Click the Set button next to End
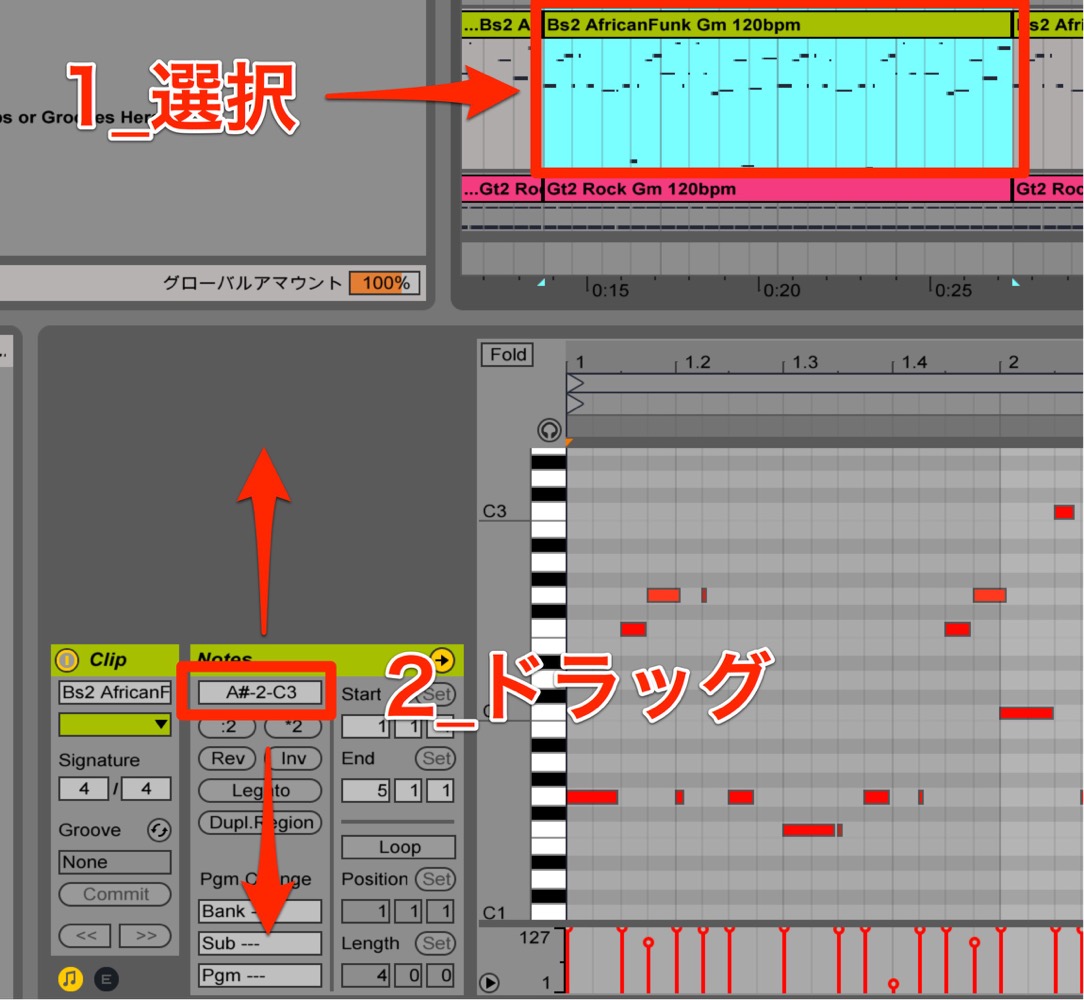1084x1000 pixels. [x=436, y=759]
